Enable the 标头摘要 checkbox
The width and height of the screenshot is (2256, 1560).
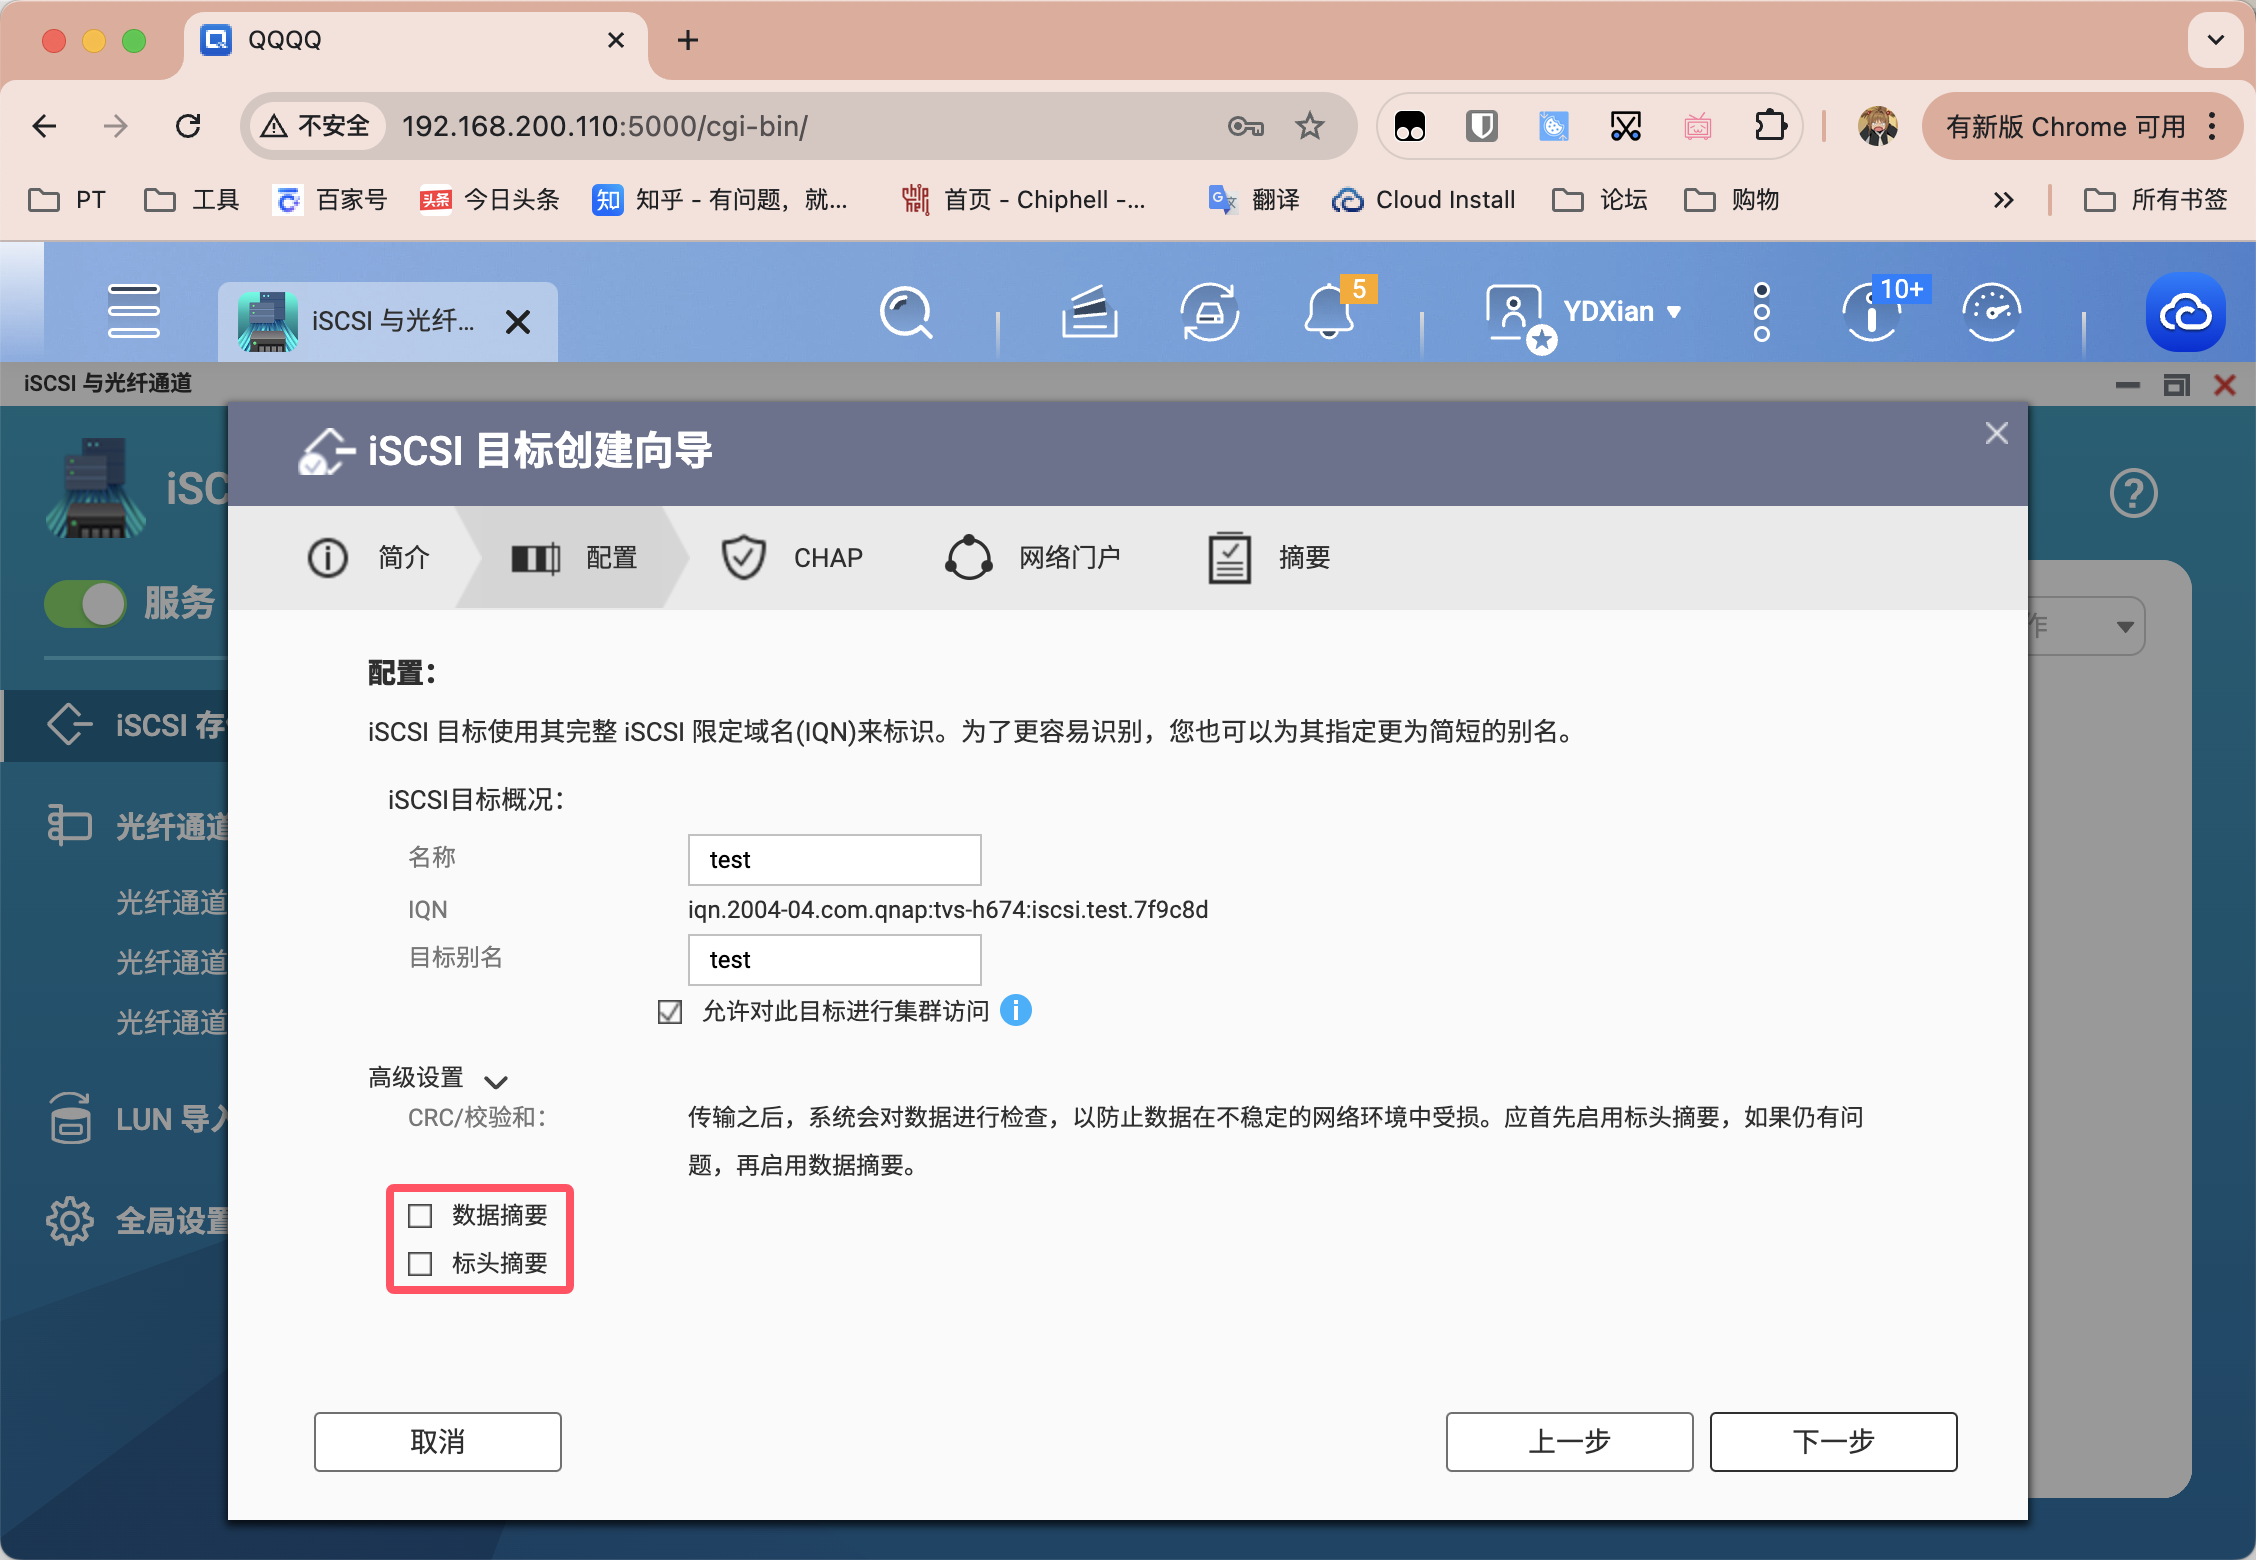pyautogui.click(x=422, y=1265)
